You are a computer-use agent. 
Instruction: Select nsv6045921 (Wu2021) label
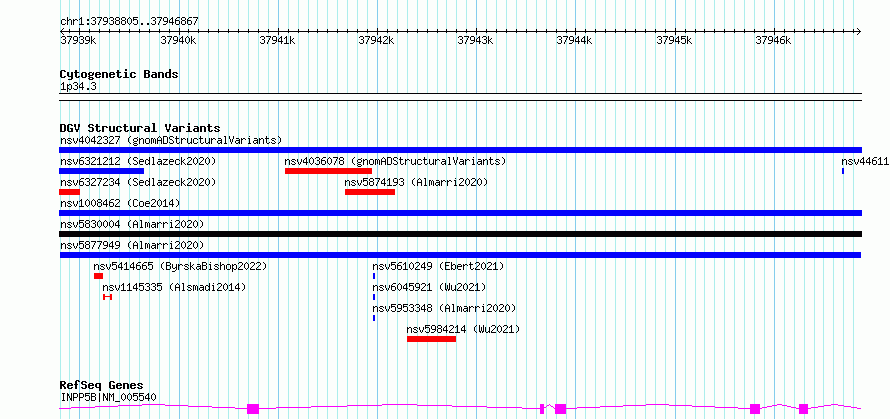[429, 287]
